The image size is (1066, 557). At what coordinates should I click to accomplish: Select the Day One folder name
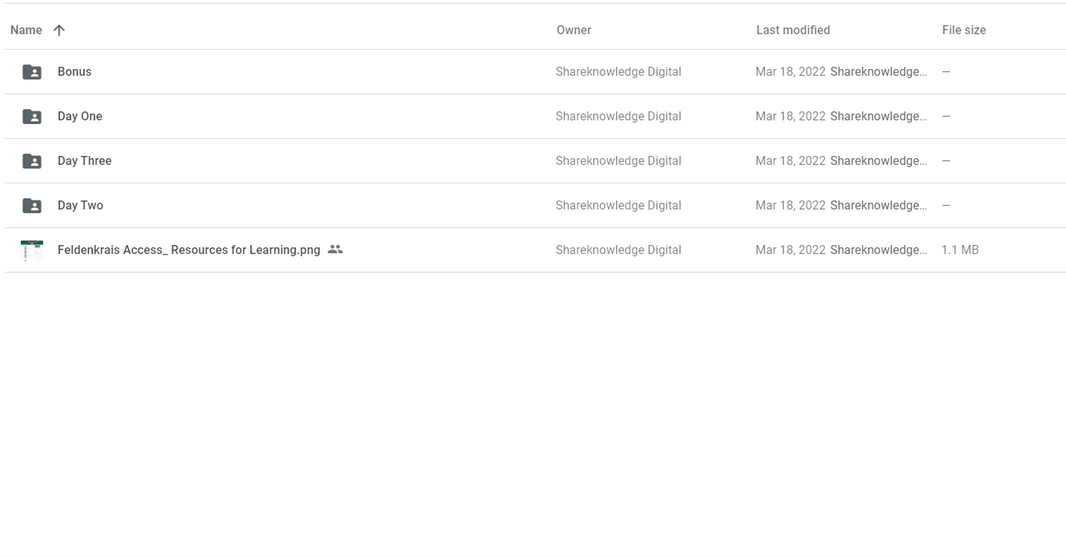point(80,117)
